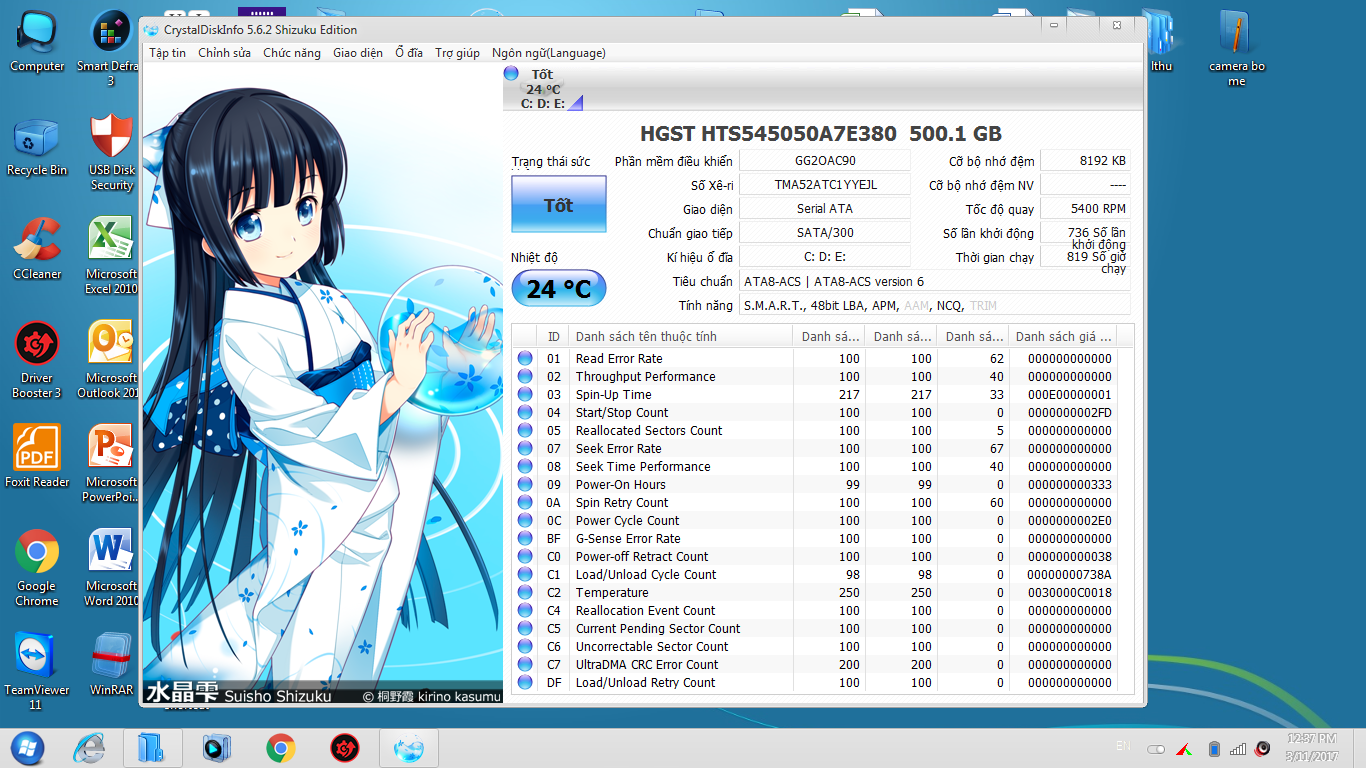1366x768 pixels.
Task: Click the firmware field GG2OAC90
Action: (825, 161)
